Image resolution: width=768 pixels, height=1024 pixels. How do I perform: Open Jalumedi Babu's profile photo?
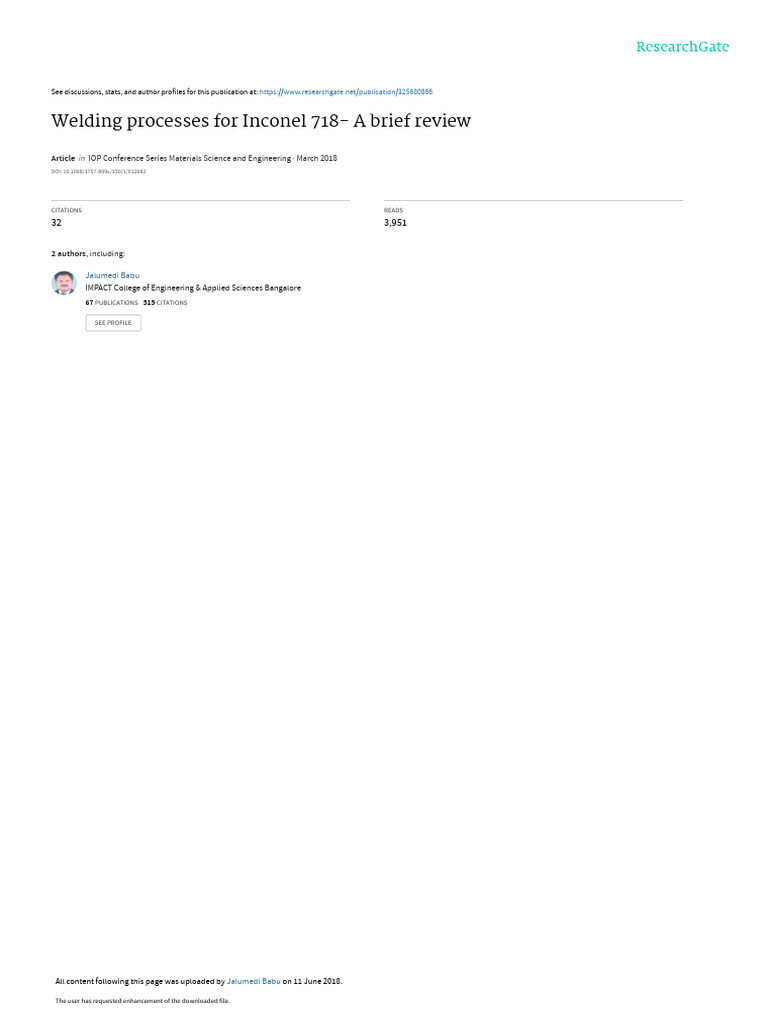coord(64,283)
